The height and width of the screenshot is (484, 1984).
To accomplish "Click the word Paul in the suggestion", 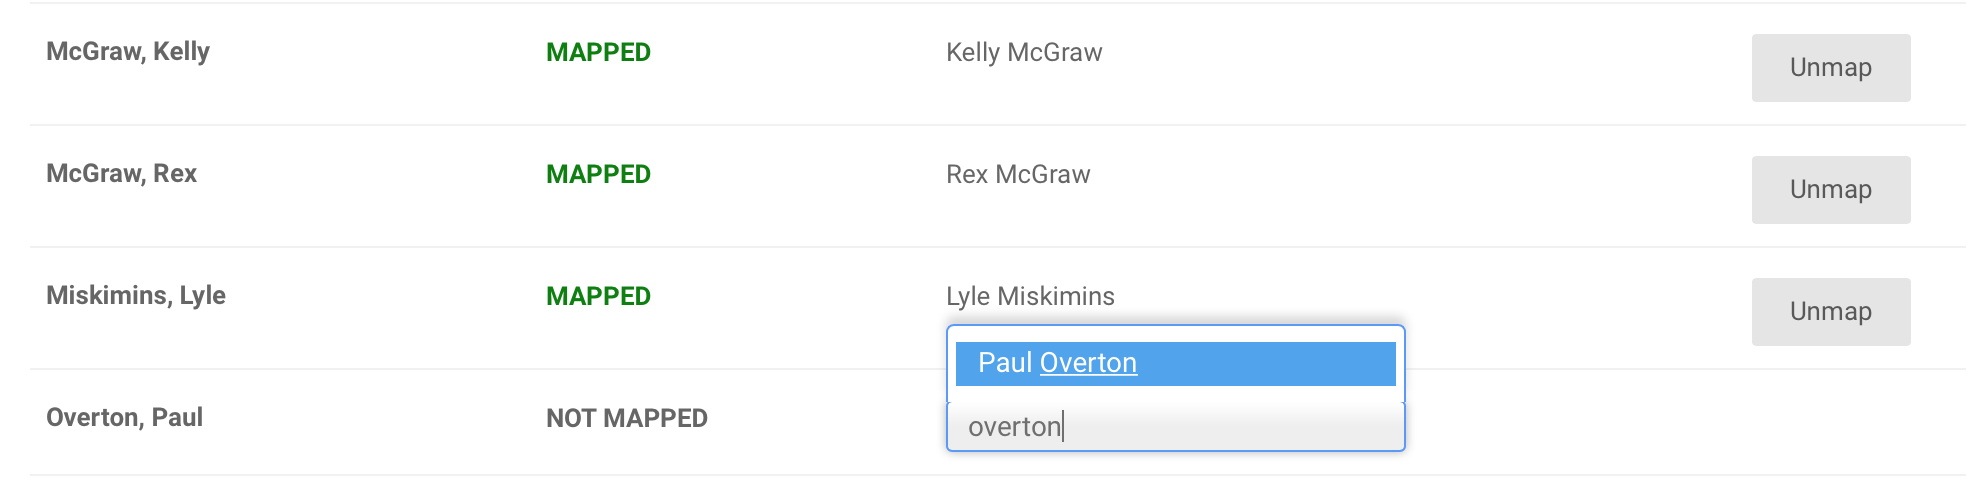I will pos(1005,363).
